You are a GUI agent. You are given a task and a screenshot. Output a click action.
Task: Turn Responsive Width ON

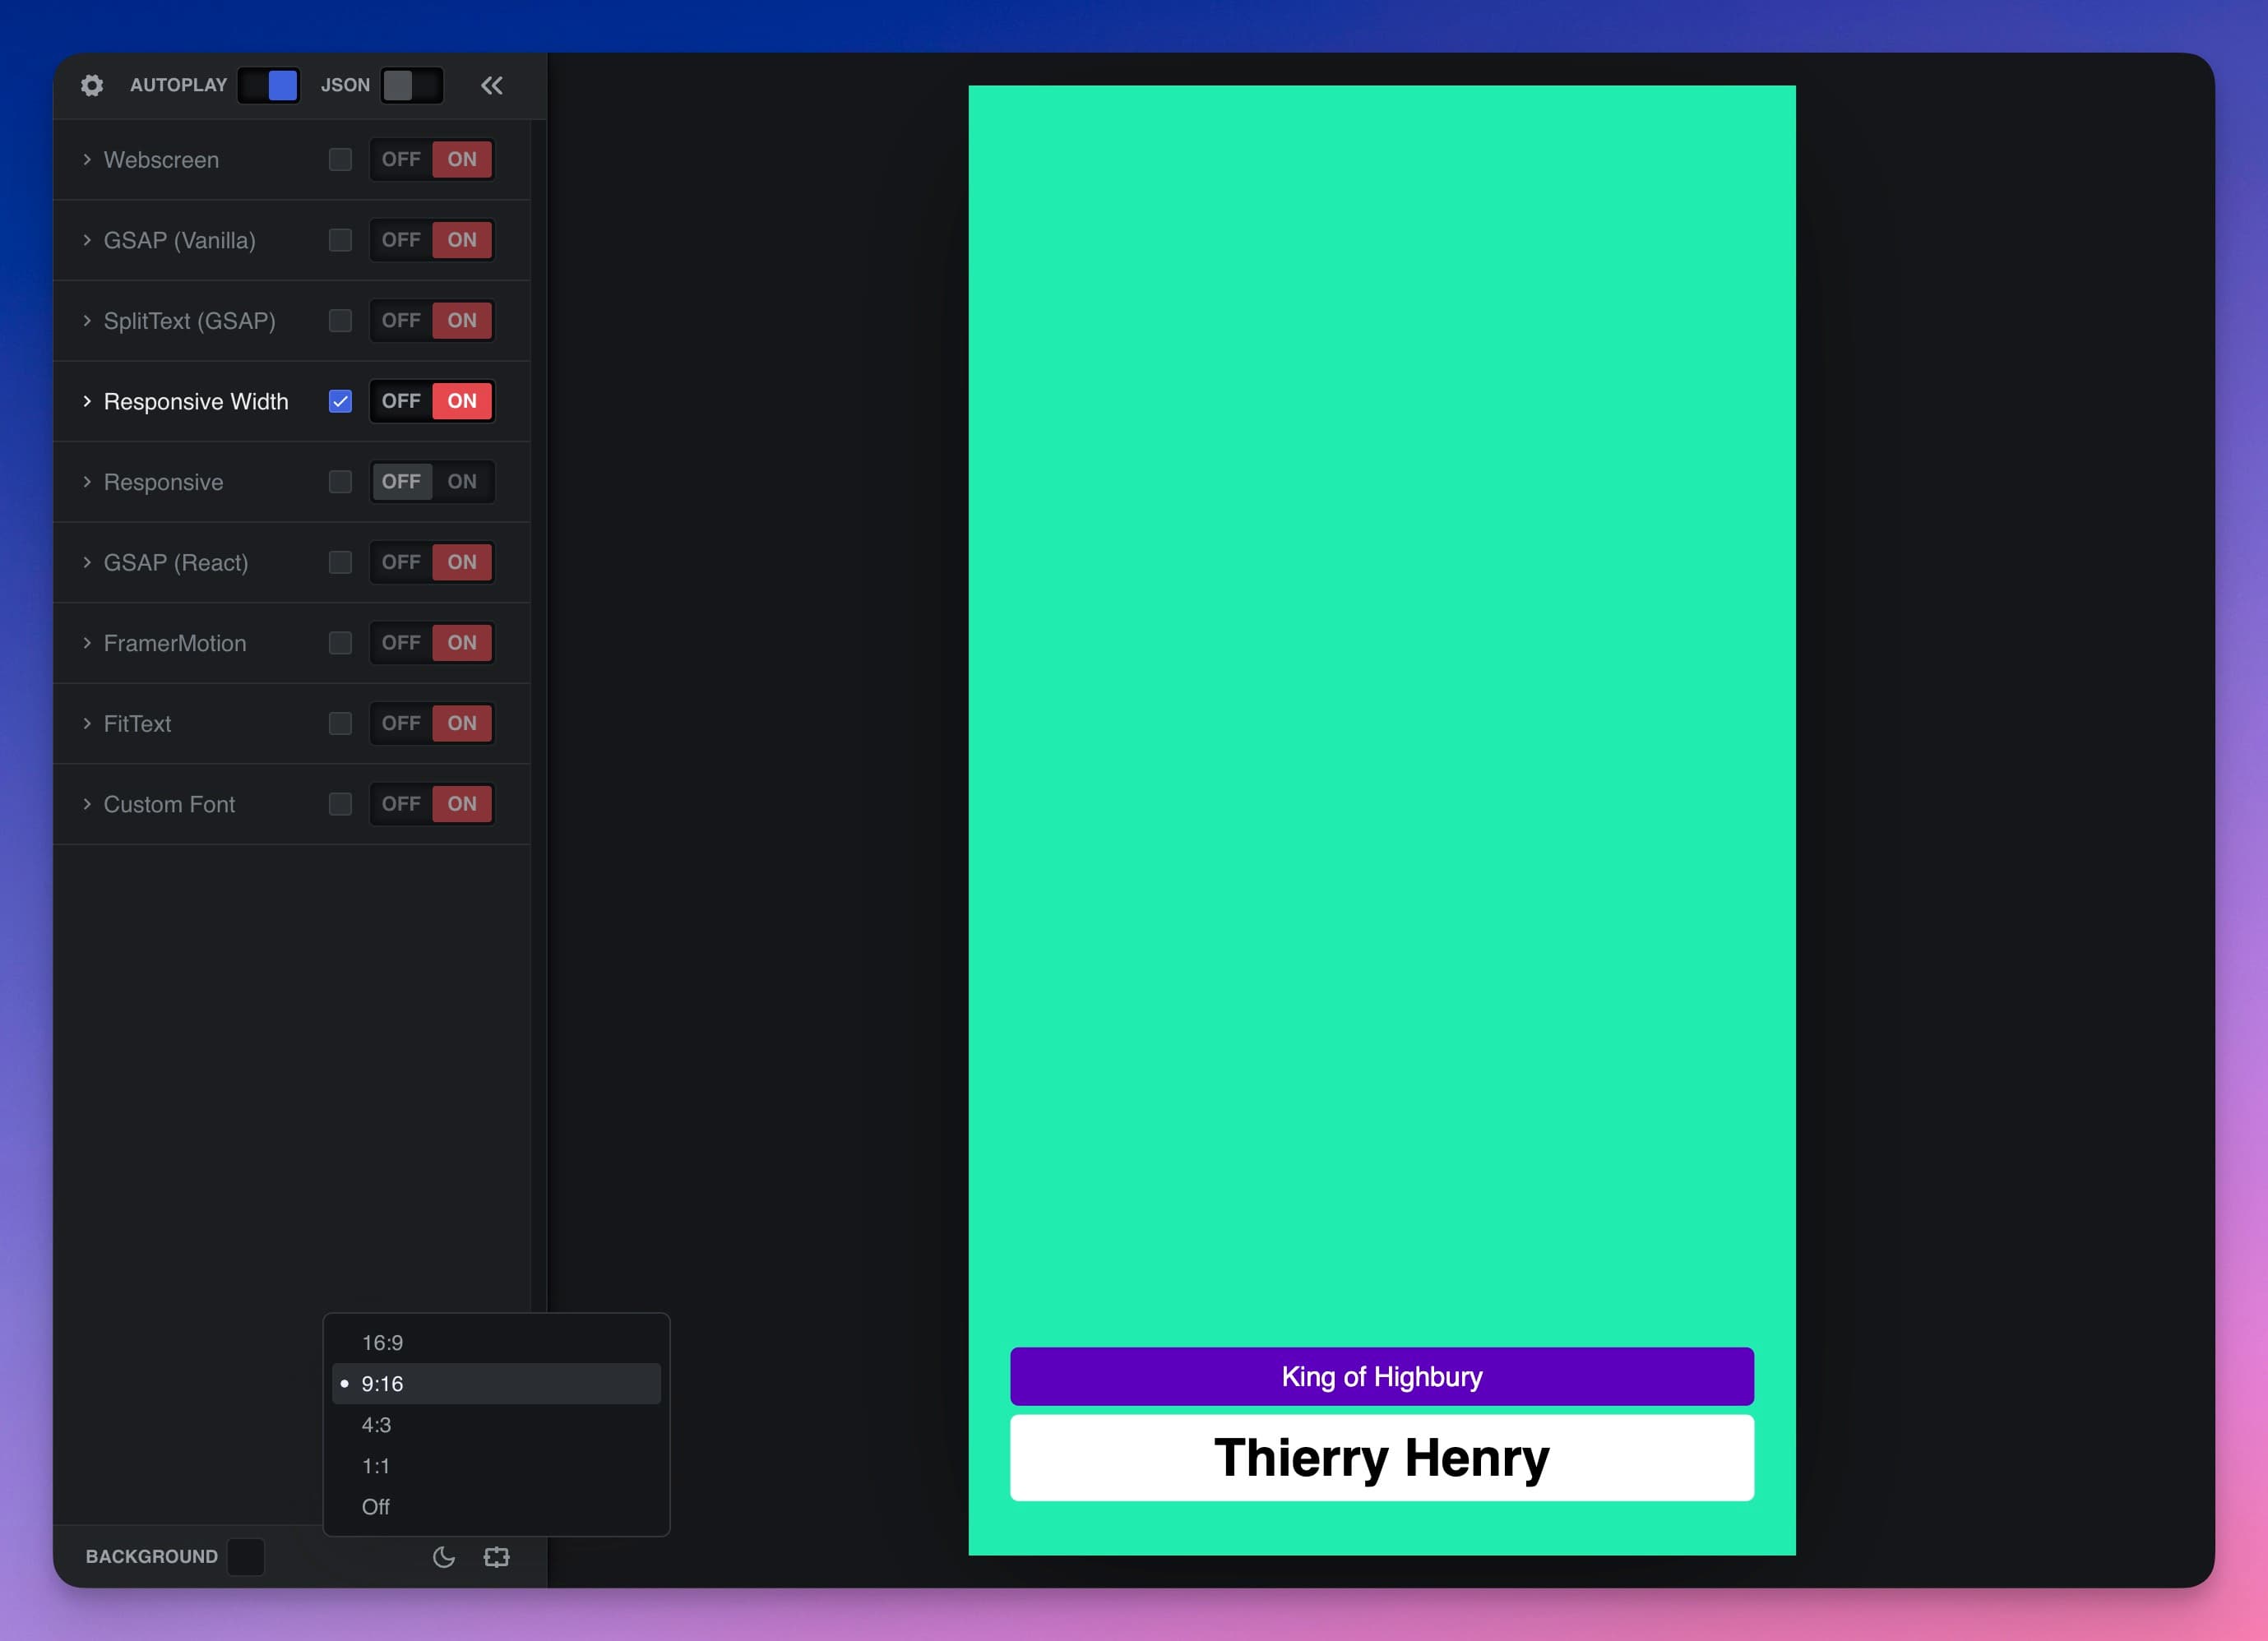click(462, 401)
